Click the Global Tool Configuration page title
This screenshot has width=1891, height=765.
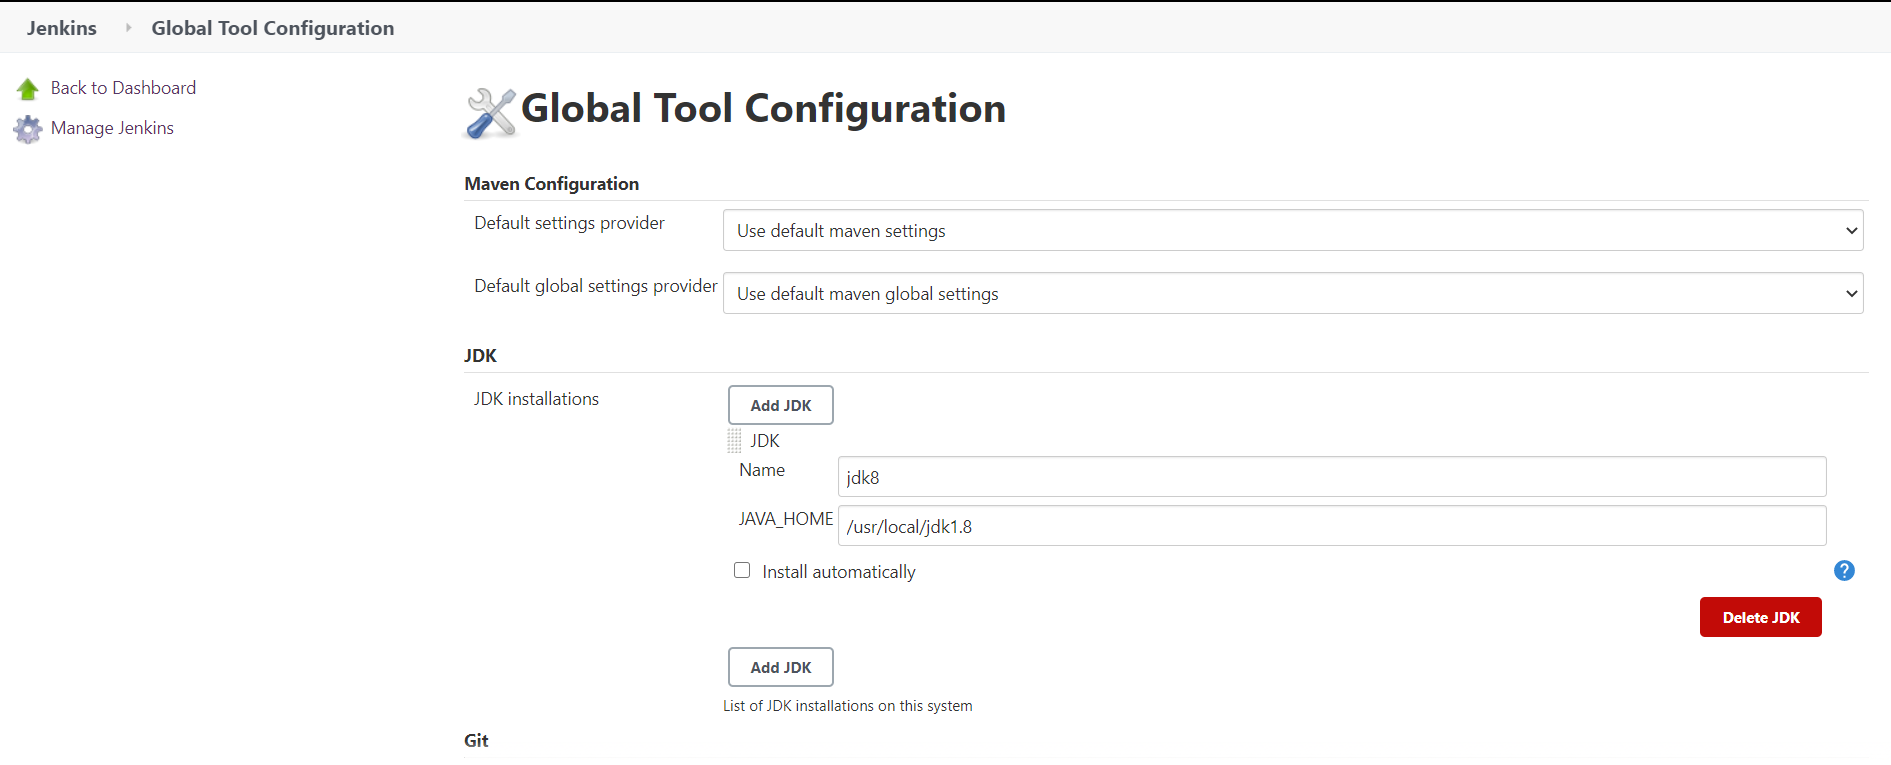pyautogui.click(x=764, y=109)
